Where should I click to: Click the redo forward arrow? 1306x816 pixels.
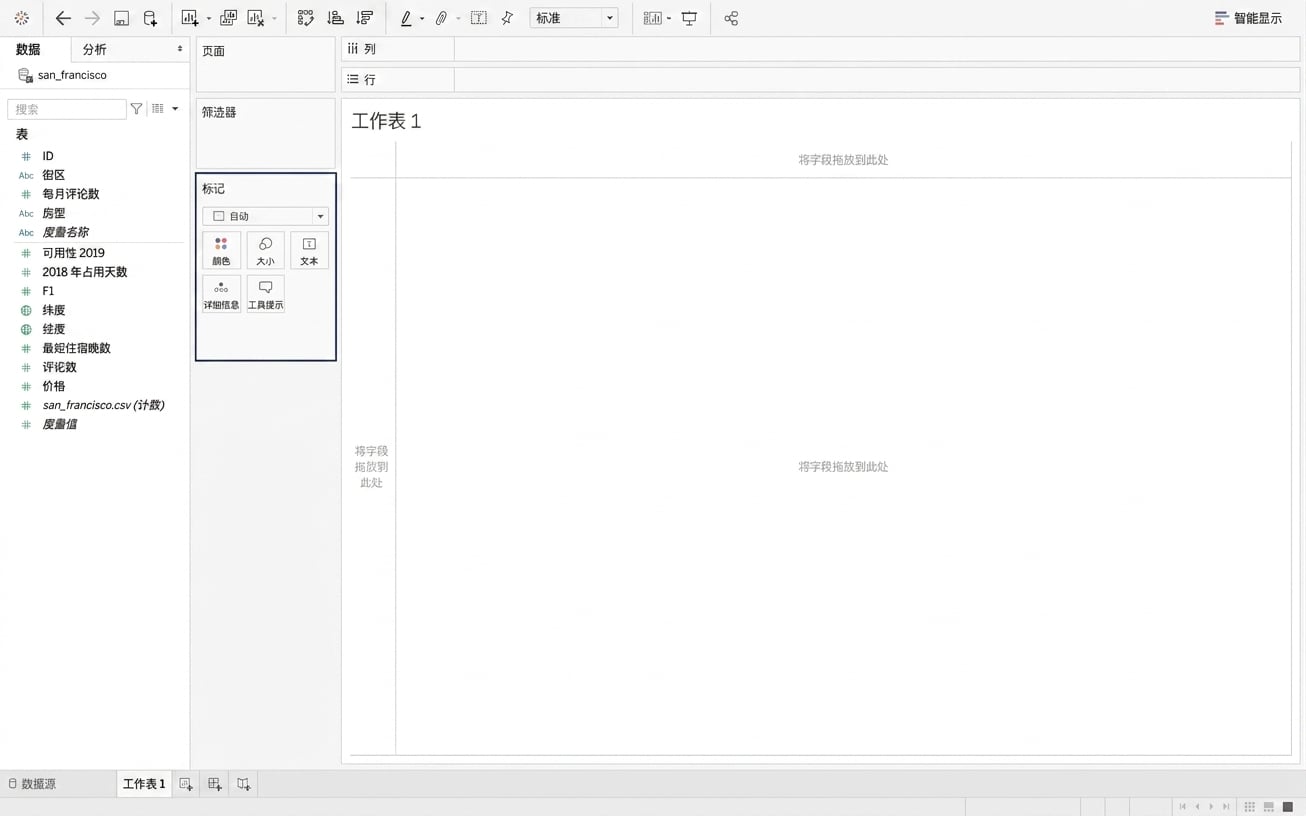coord(92,18)
